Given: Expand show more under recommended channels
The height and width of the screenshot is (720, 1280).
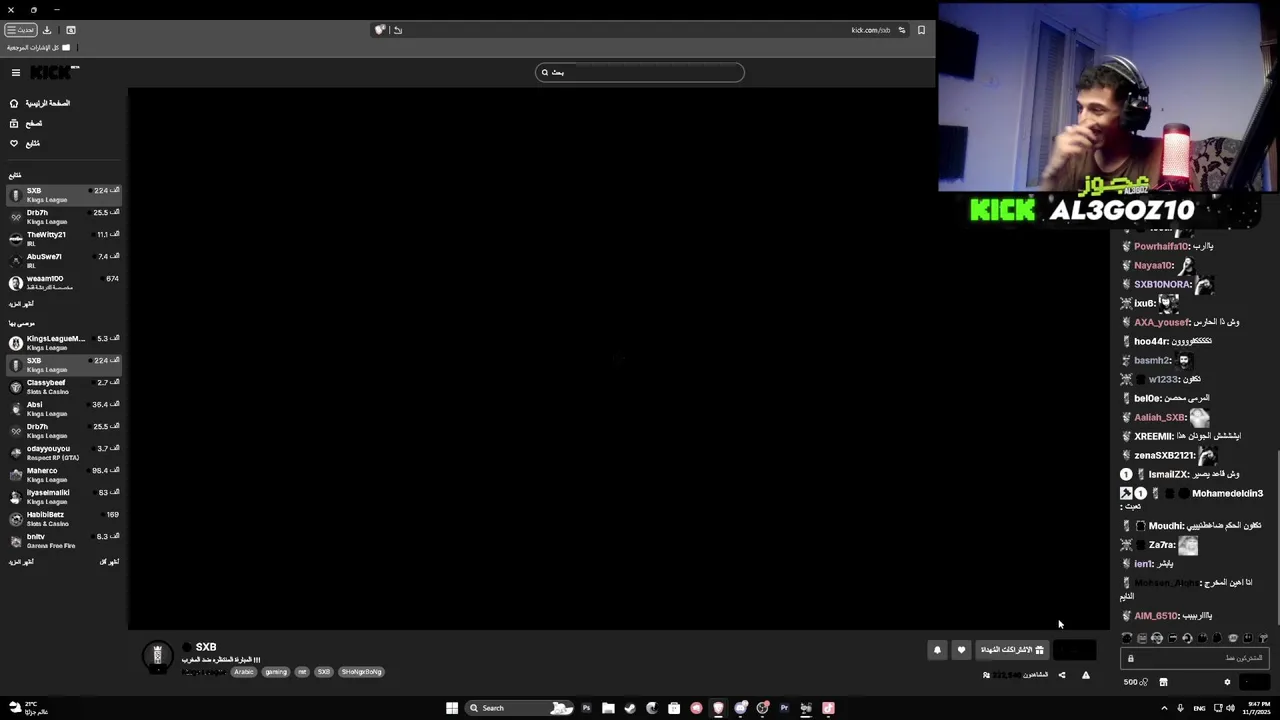Looking at the screenshot, I should pos(21,562).
